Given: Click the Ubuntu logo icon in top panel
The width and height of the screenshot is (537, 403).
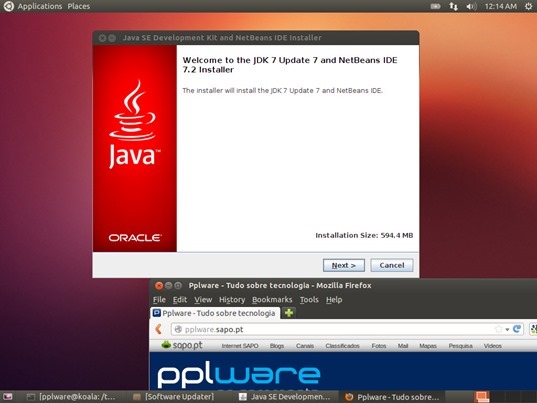Looking at the screenshot, I should point(8,6).
